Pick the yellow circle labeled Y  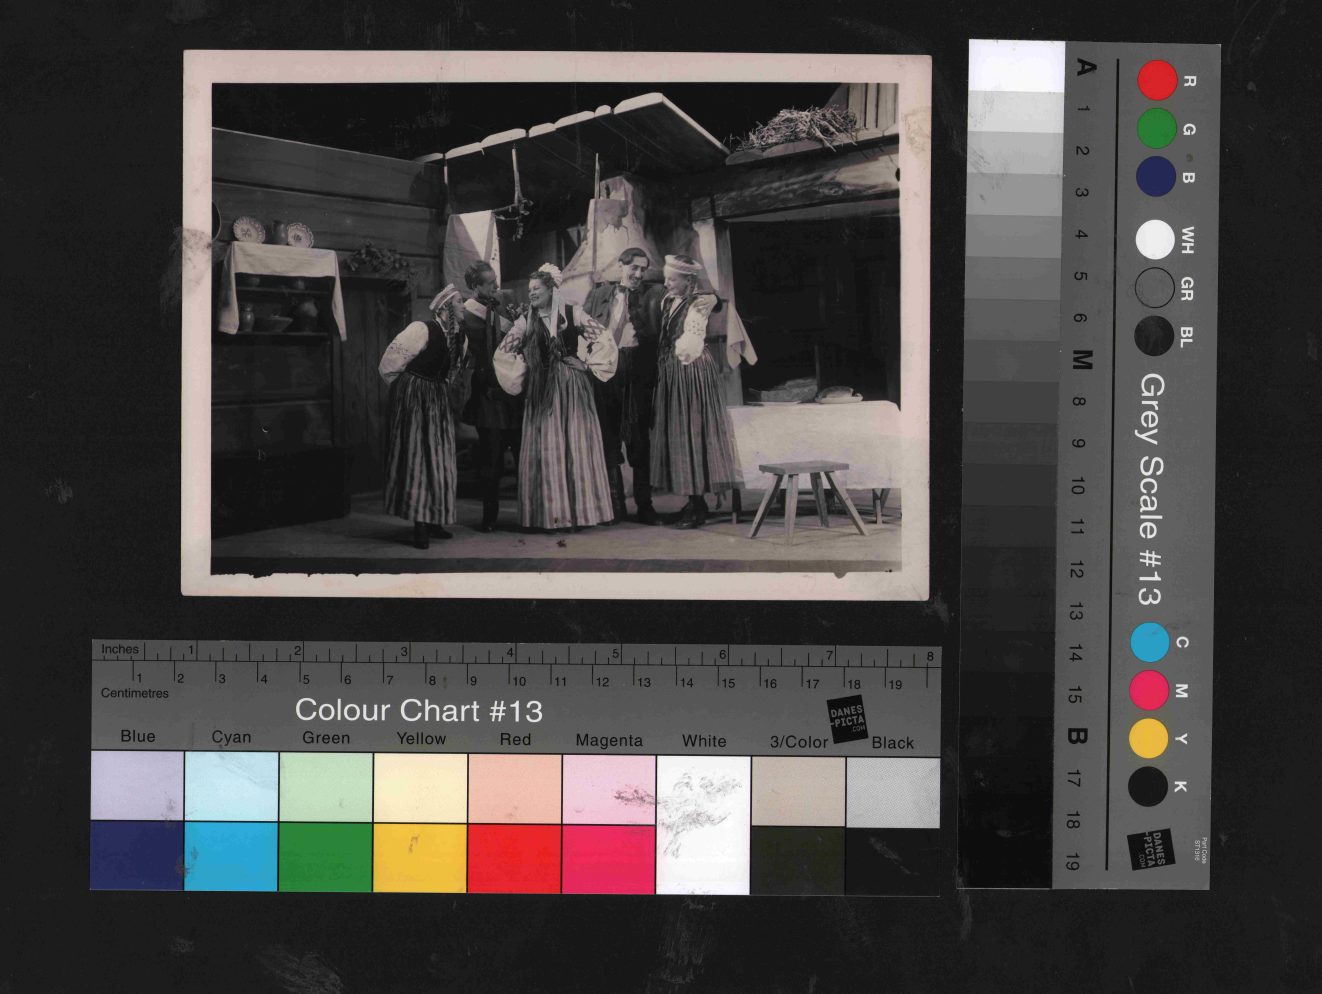1148,738
